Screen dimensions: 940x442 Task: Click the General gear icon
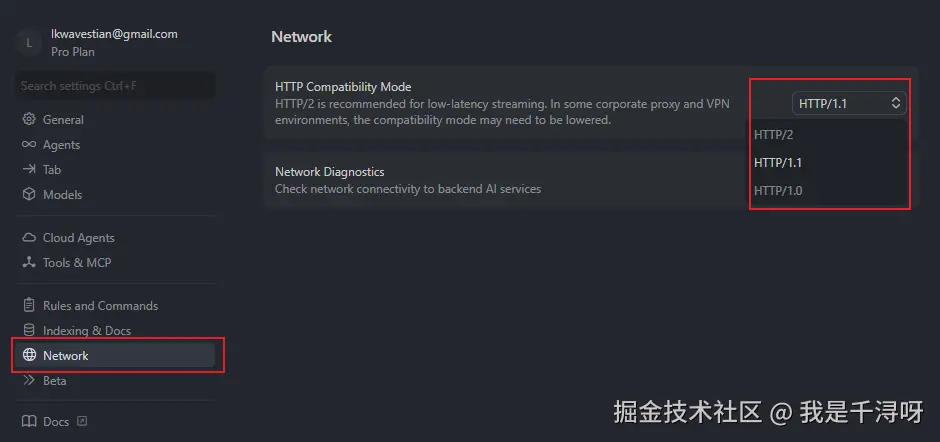tap(29, 120)
